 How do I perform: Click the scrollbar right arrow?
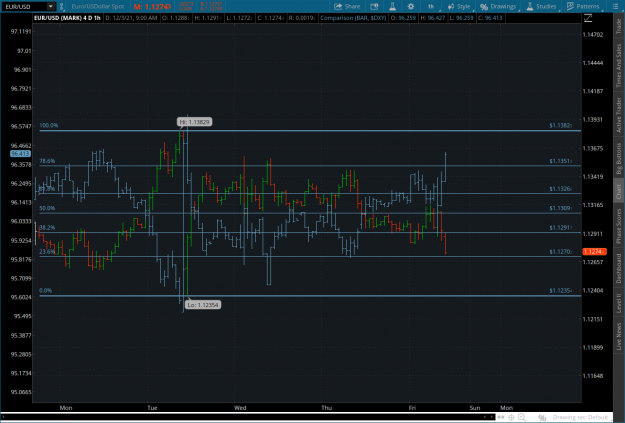492,417
